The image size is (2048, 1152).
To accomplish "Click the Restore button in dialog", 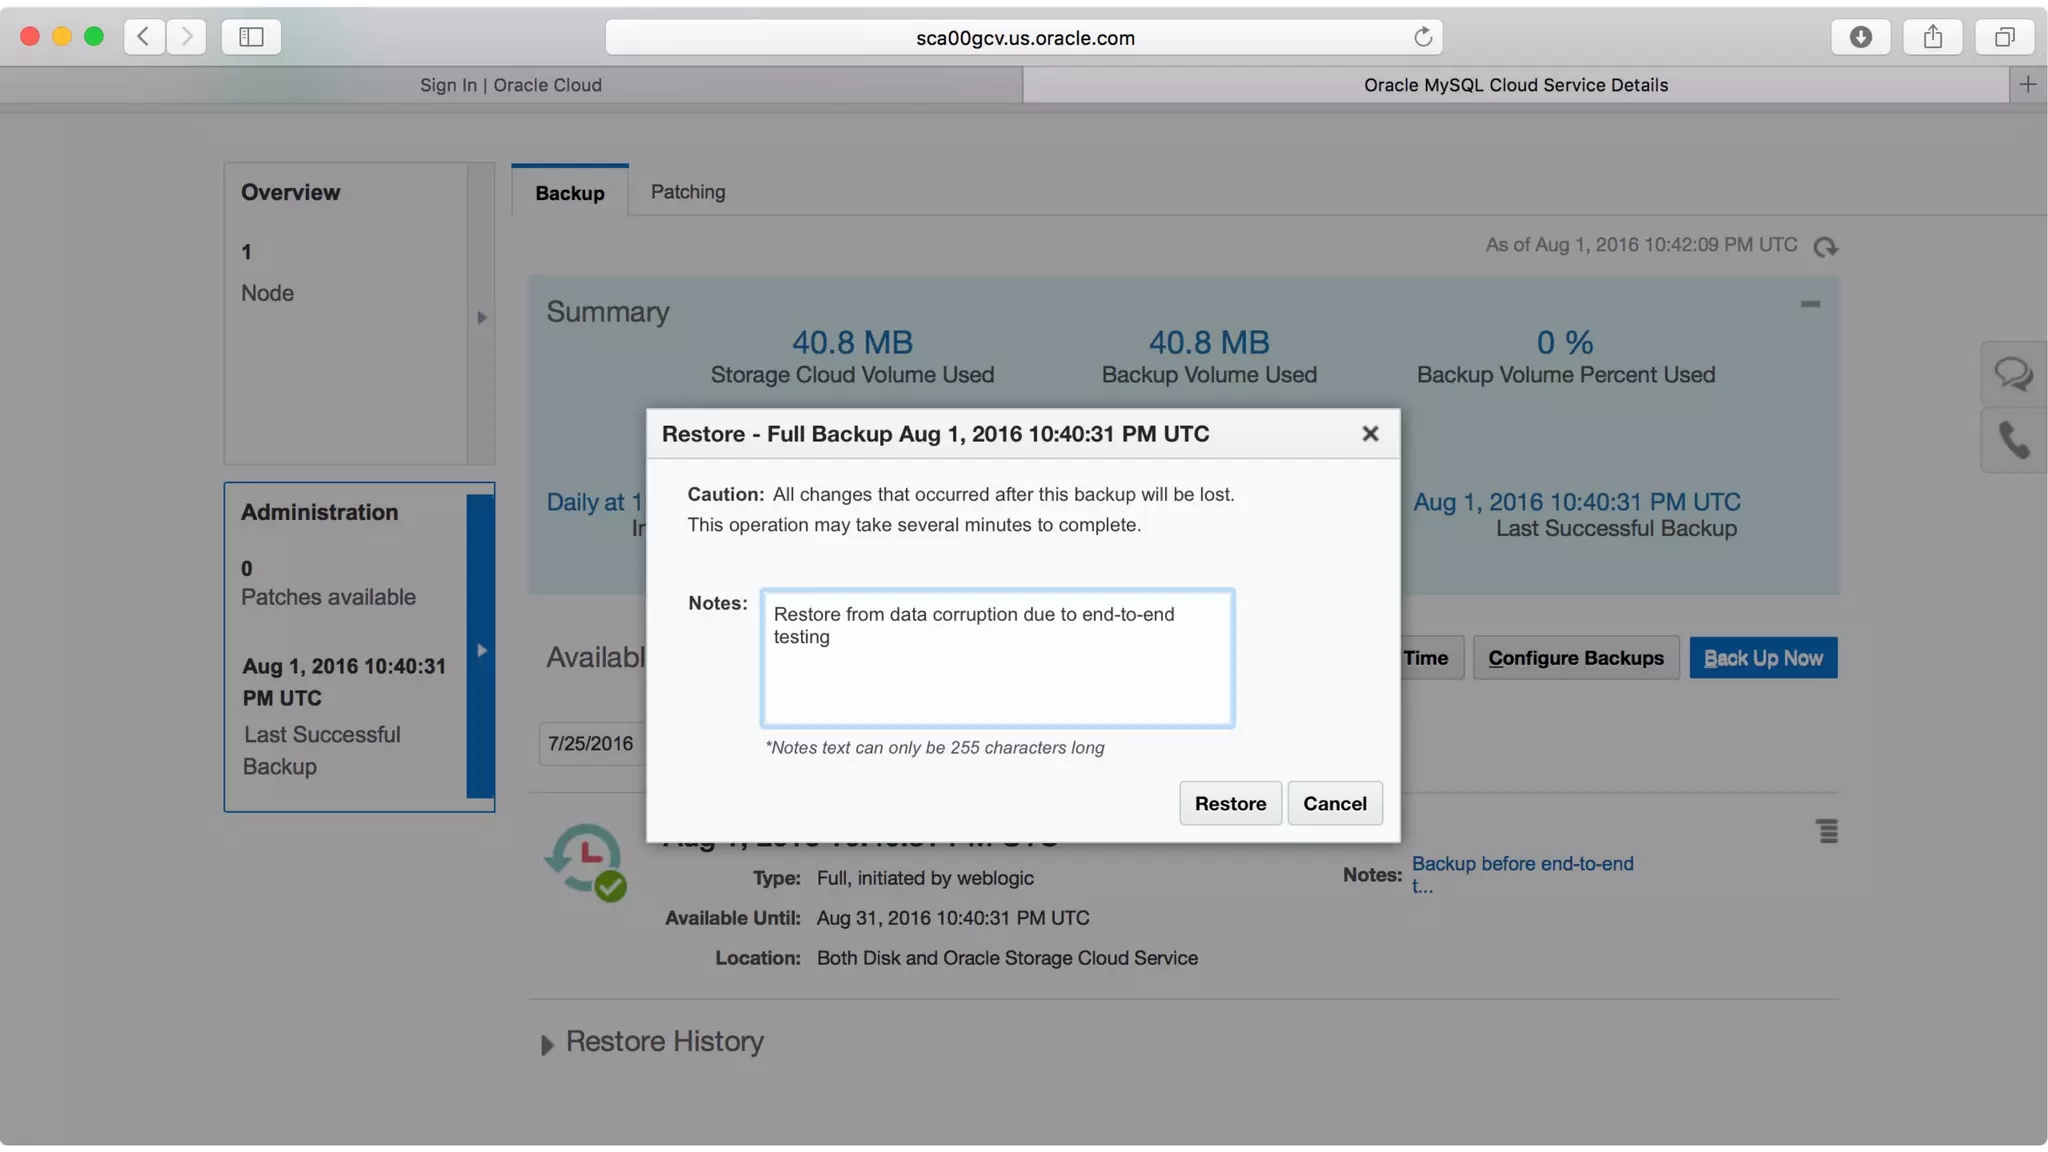I will coord(1230,803).
